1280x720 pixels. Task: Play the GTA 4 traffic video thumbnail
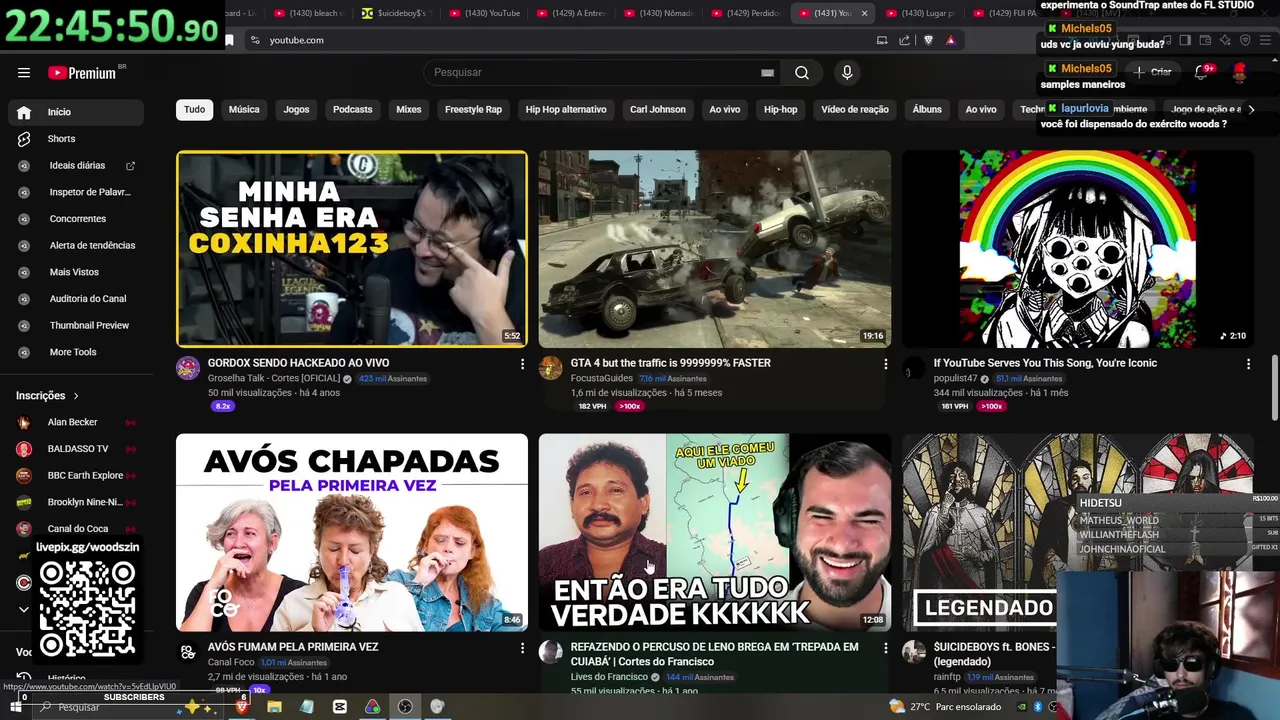click(x=714, y=249)
